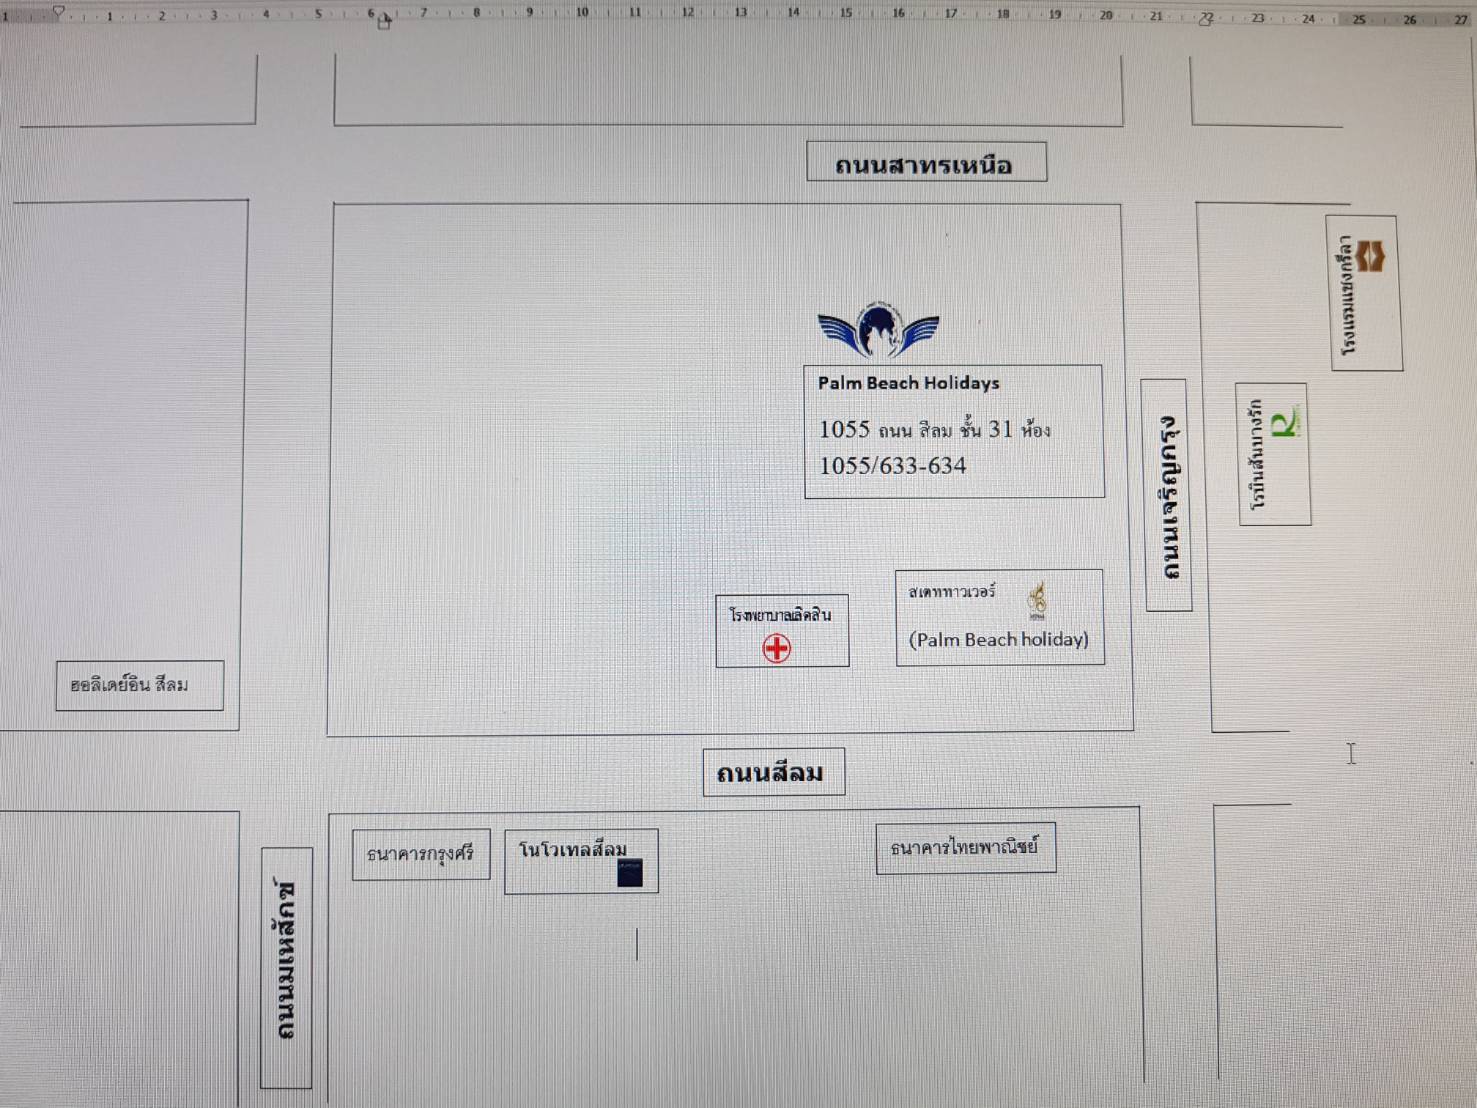Click the Novotel dark blue square logo
The height and width of the screenshot is (1108, 1477).
pyautogui.click(x=630, y=873)
